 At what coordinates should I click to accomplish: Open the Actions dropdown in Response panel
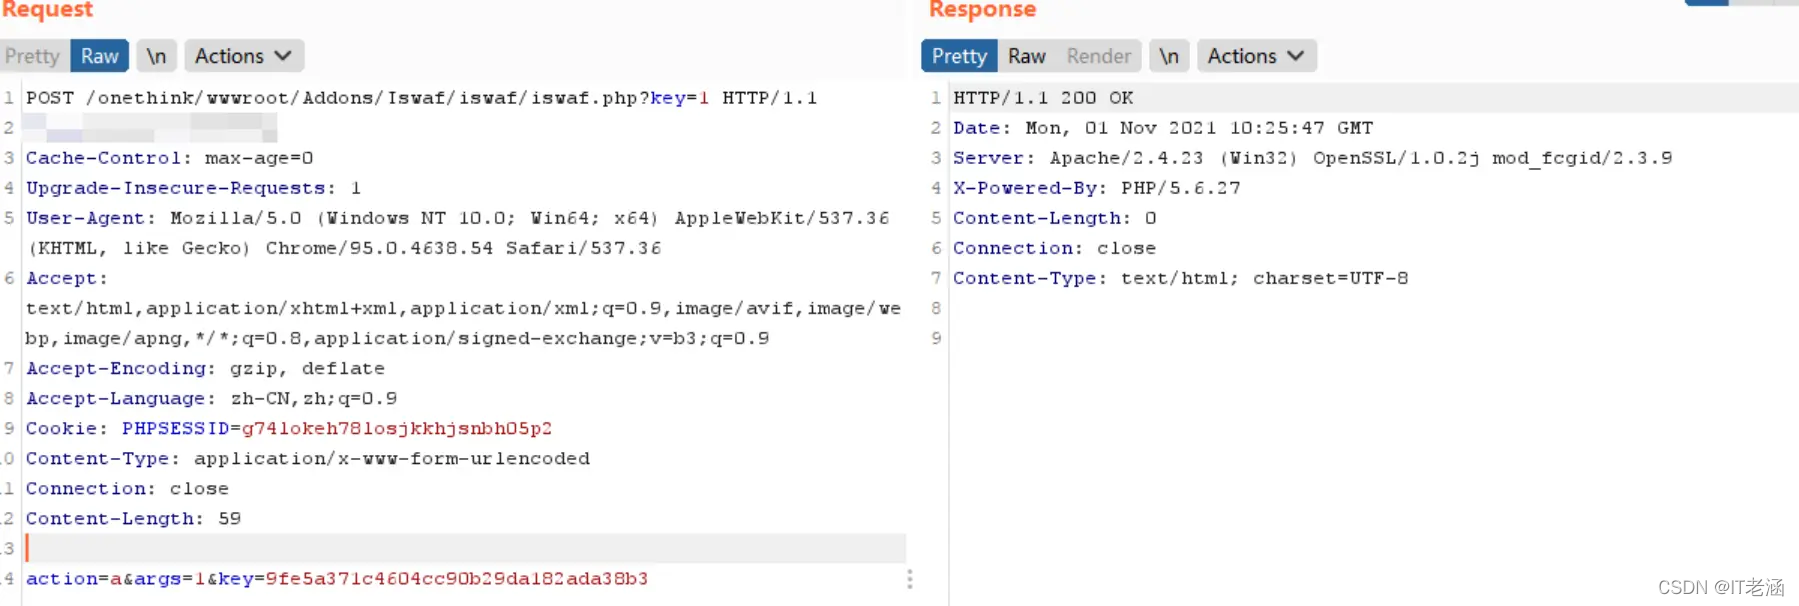pos(1256,56)
